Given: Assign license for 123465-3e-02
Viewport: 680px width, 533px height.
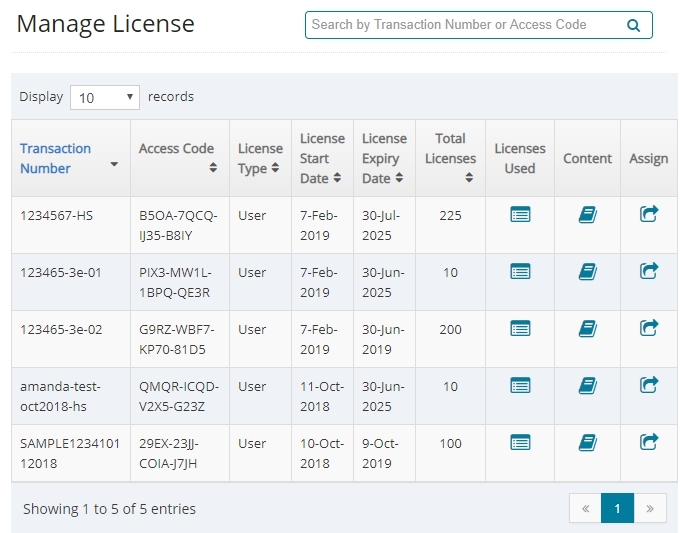Looking at the screenshot, I should click(x=649, y=327).
